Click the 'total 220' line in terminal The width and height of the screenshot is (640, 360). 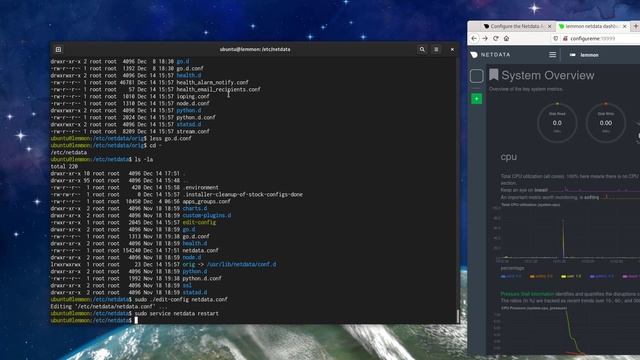tap(64, 167)
